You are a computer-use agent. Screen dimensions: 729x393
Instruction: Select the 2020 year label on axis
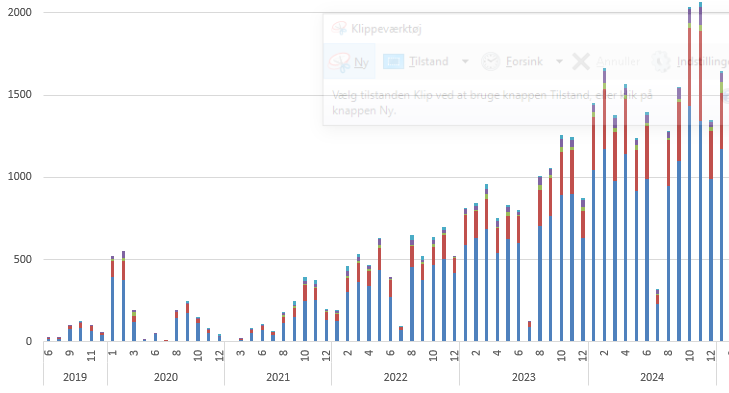click(x=166, y=377)
